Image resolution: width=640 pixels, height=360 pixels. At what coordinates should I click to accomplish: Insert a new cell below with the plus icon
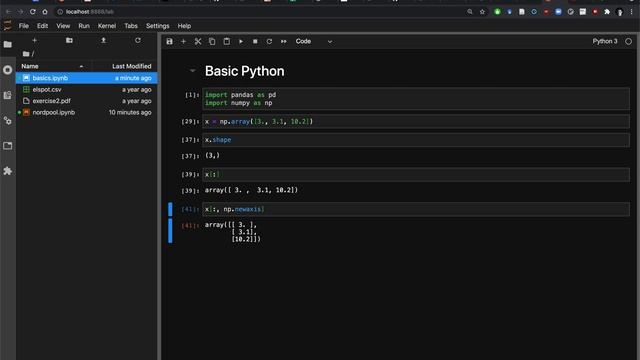(183, 41)
